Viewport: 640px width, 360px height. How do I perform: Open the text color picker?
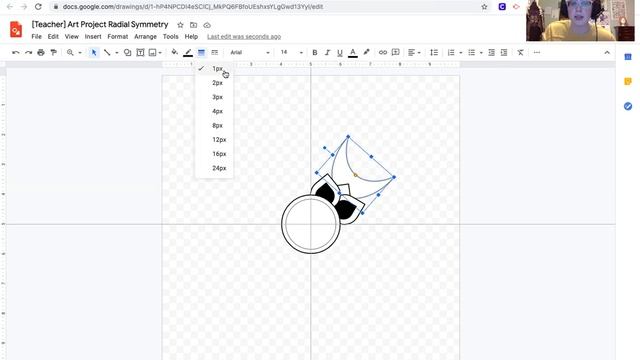pos(353,53)
